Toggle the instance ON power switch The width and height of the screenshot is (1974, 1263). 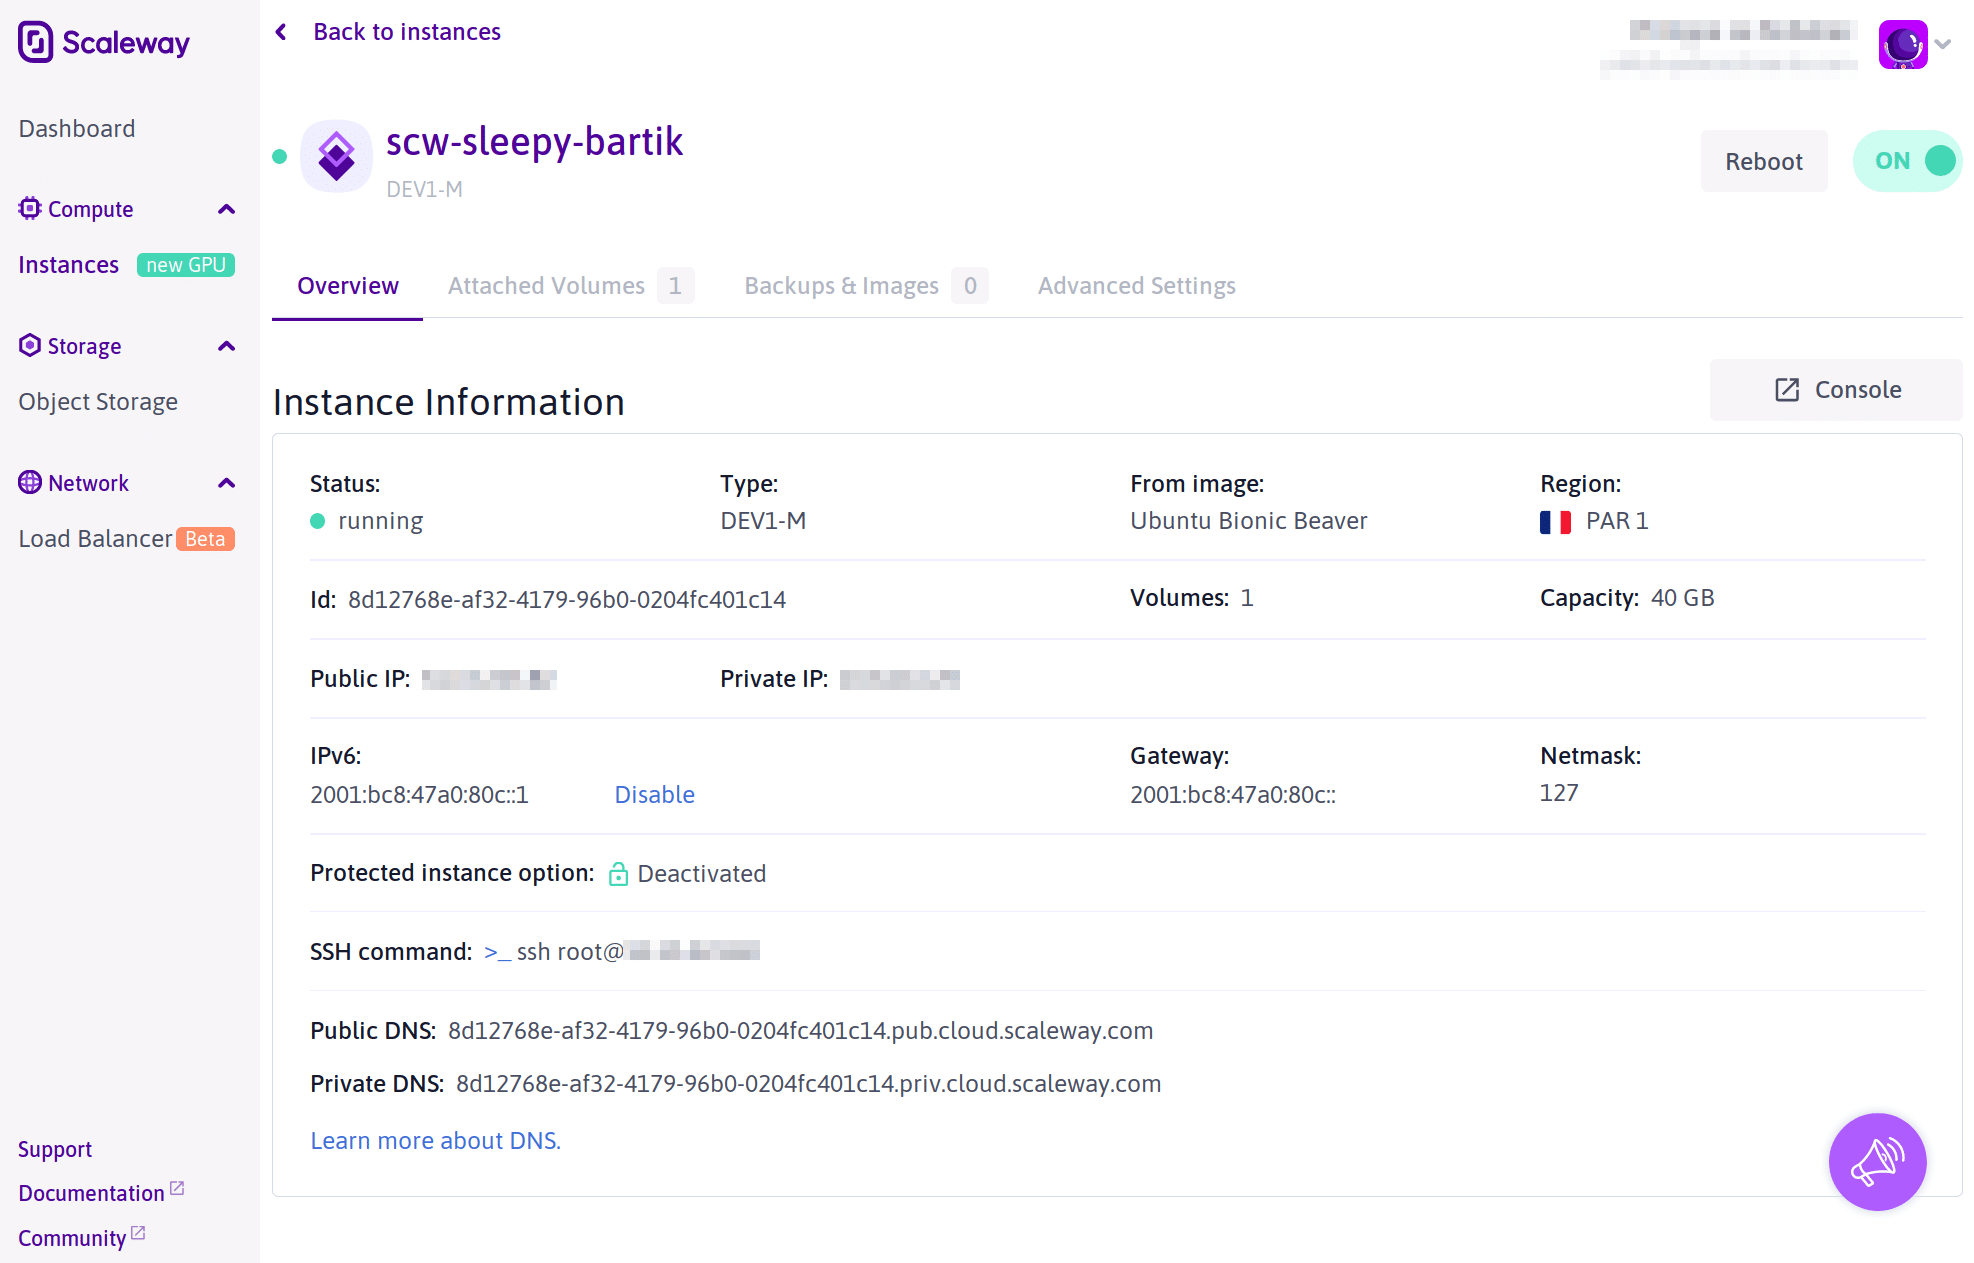coord(1907,161)
